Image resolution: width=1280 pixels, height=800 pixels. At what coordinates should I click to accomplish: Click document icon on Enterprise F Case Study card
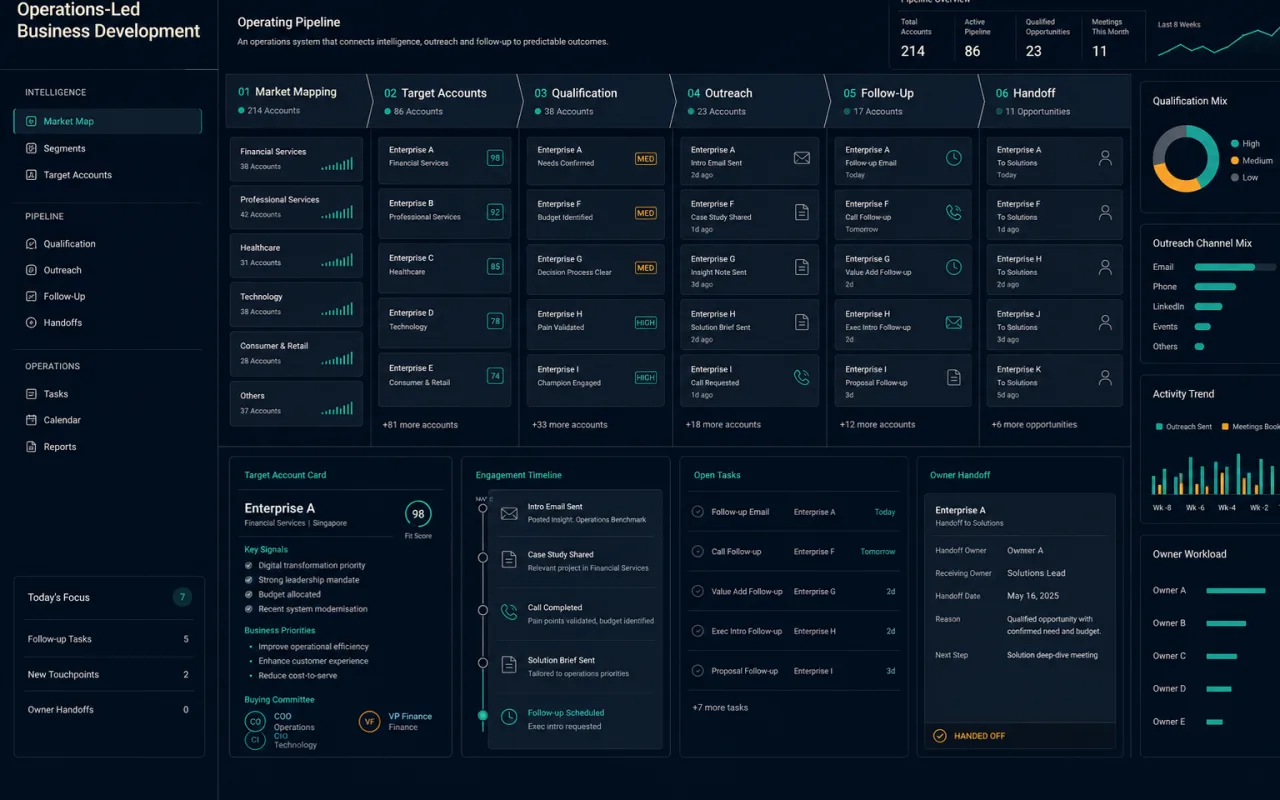pos(801,212)
